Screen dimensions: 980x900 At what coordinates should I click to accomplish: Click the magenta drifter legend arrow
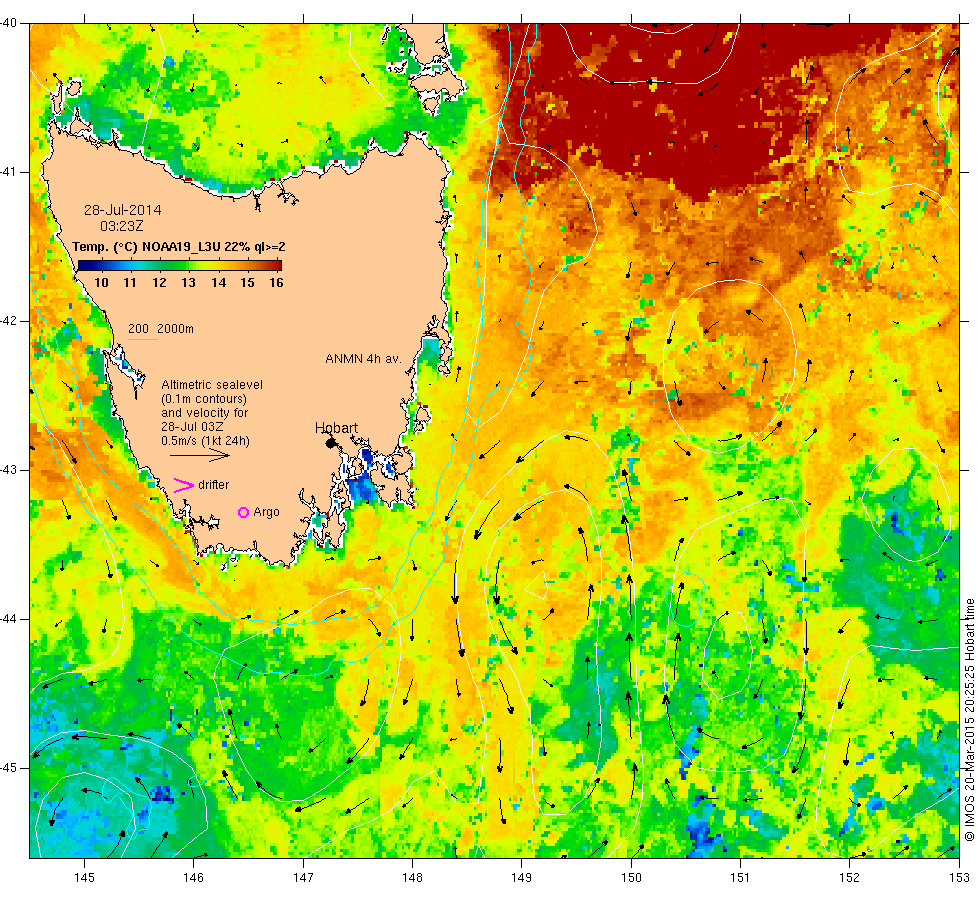point(184,485)
